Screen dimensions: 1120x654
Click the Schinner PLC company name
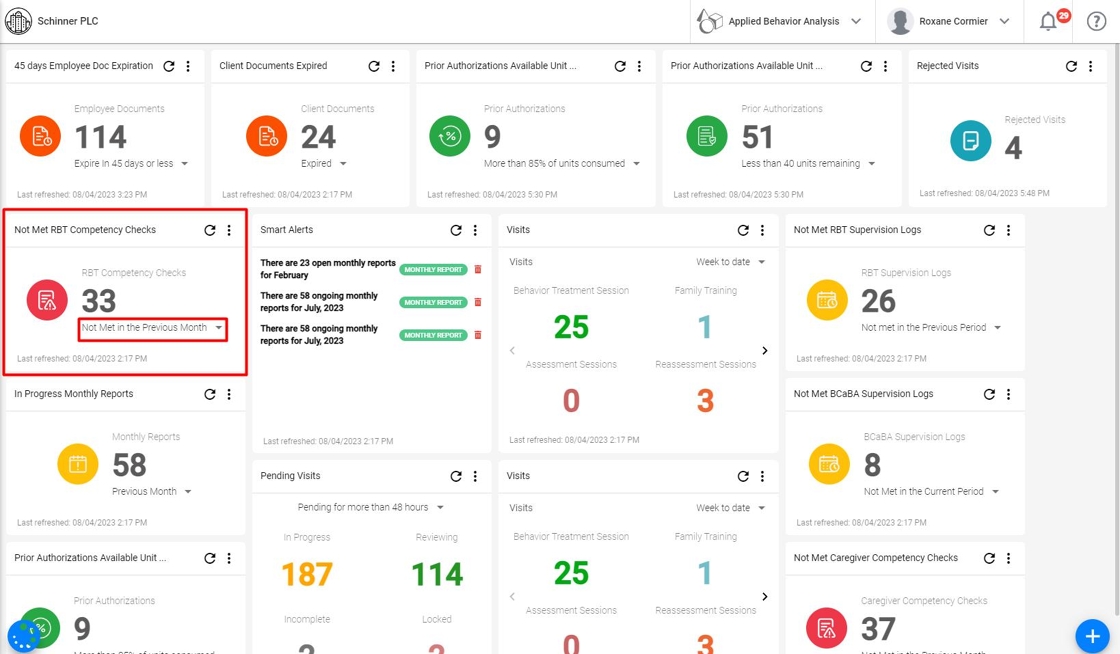click(x=68, y=21)
